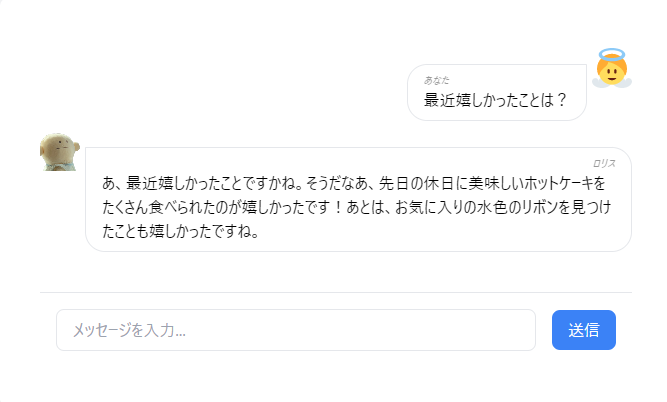The image size is (667, 402).
Task: Click the あなた sender name label
Action: point(437,79)
